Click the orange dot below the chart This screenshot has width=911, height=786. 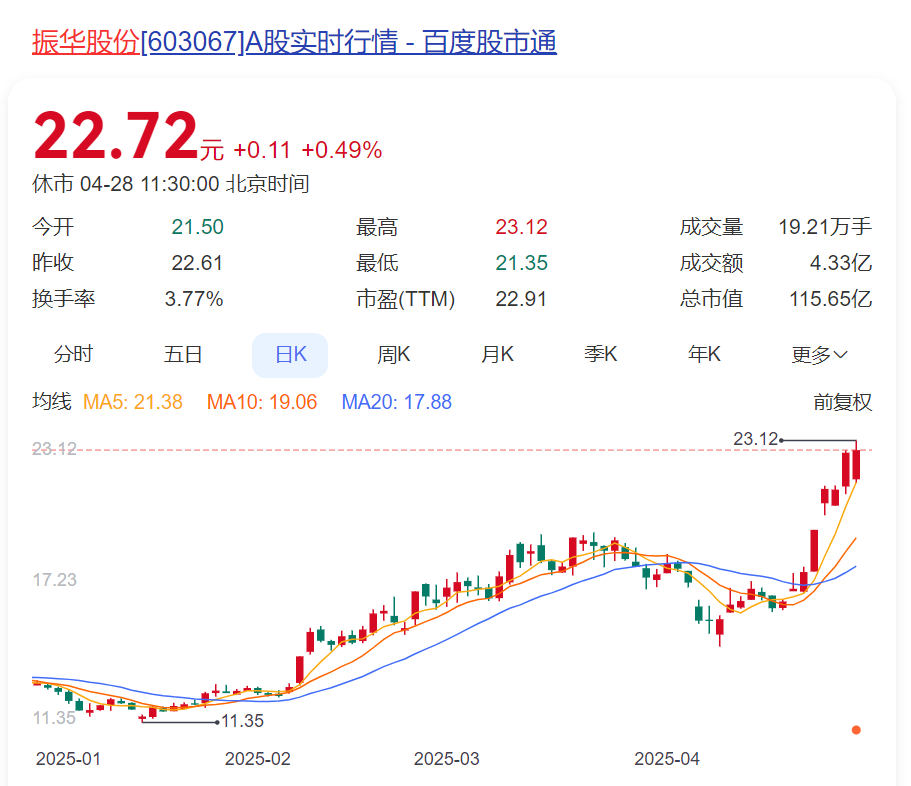pyautogui.click(x=856, y=730)
